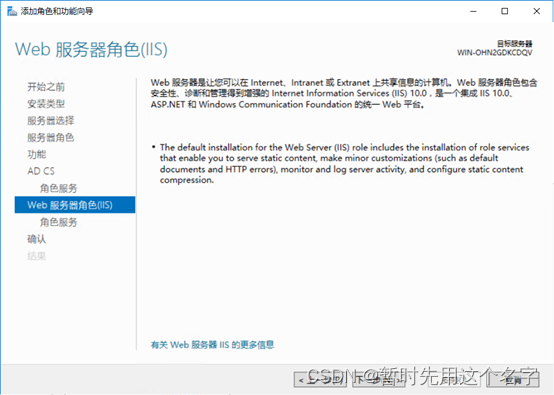The height and width of the screenshot is (395, 554).
Task: Close the wizard window
Action: coord(536,11)
